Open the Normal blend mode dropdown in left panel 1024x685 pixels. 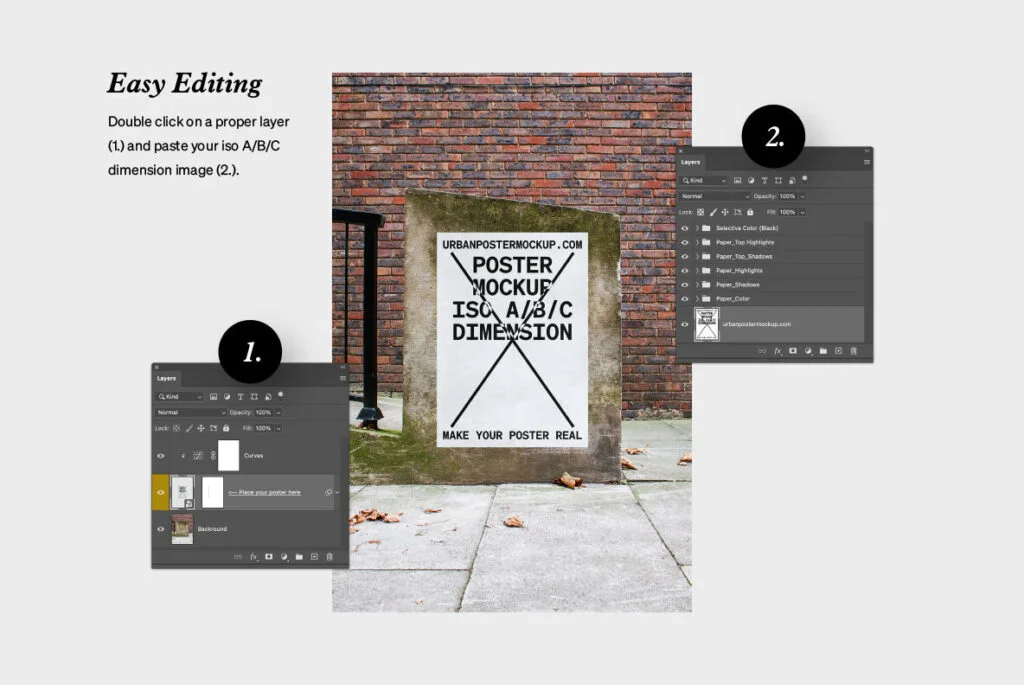coord(191,412)
